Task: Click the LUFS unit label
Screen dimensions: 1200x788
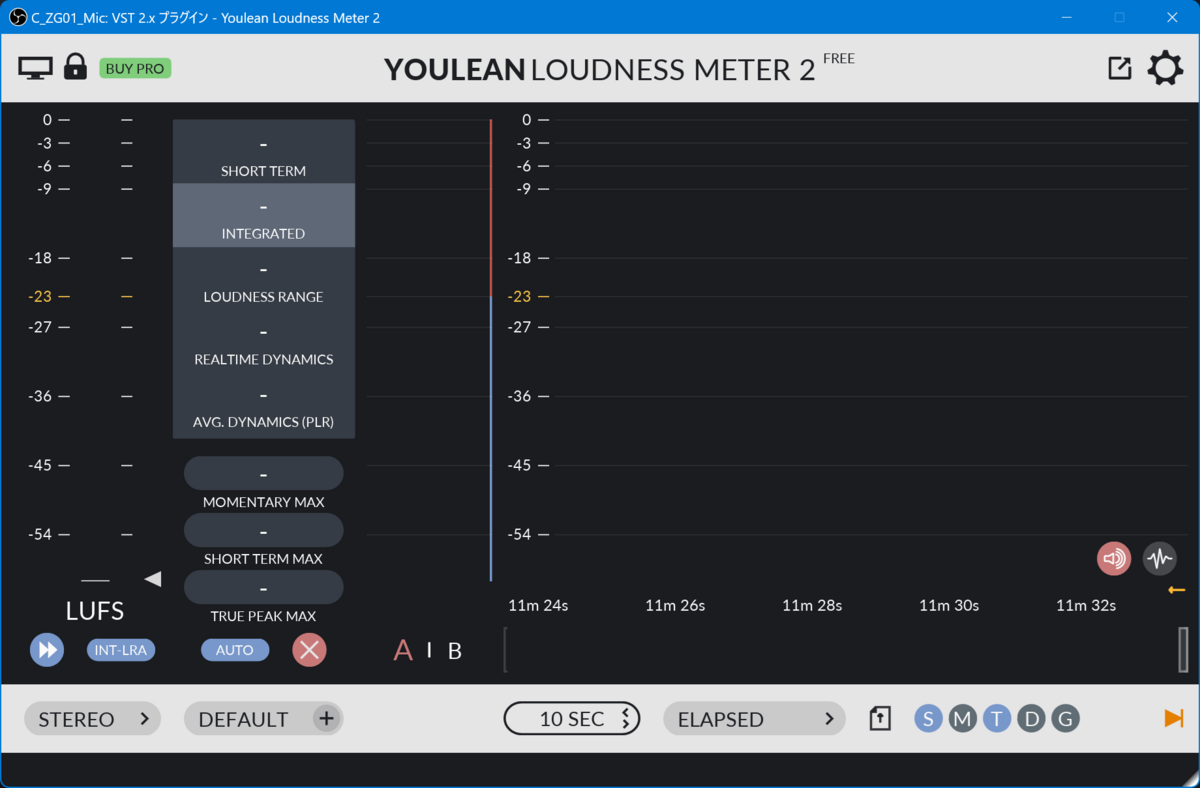Action: coord(95,611)
